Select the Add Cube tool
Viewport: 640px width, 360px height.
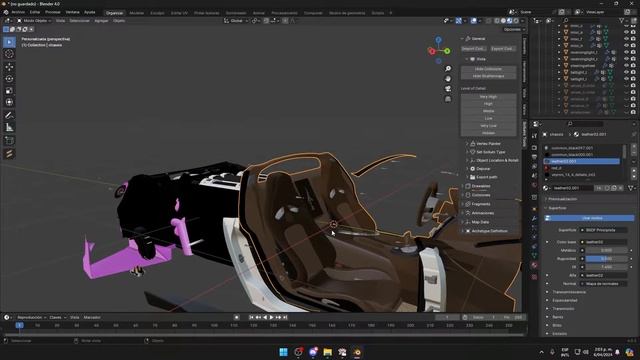(x=9, y=141)
